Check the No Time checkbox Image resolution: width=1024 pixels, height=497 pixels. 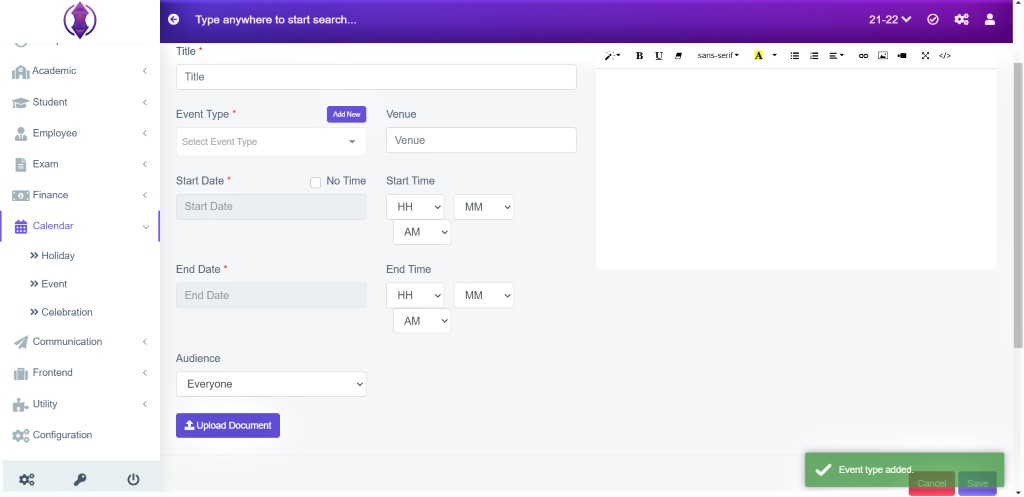click(315, 182)
